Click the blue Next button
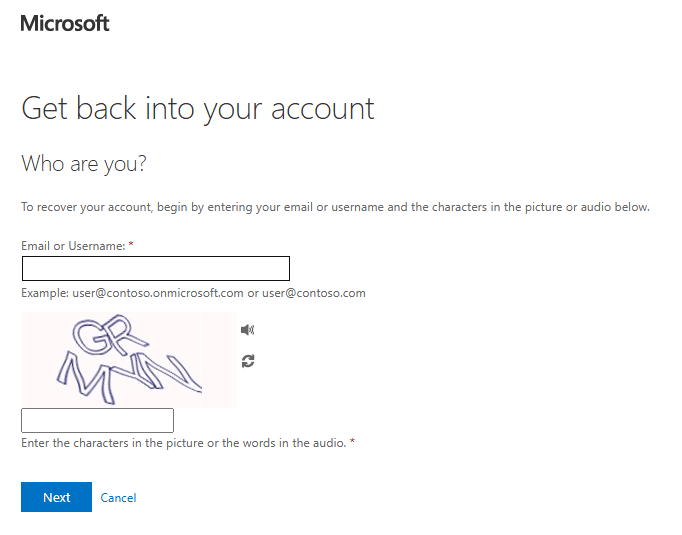The image size is (682, 535). (x=57, y=497)
